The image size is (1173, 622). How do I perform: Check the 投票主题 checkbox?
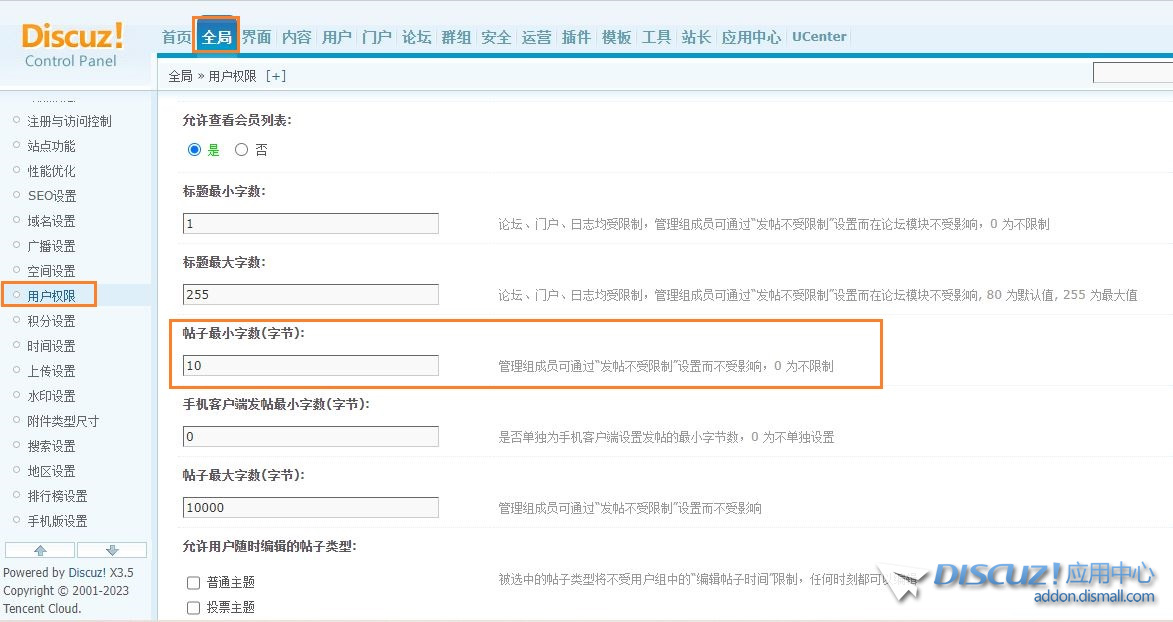pyautogui.click(x=194, y=608)
